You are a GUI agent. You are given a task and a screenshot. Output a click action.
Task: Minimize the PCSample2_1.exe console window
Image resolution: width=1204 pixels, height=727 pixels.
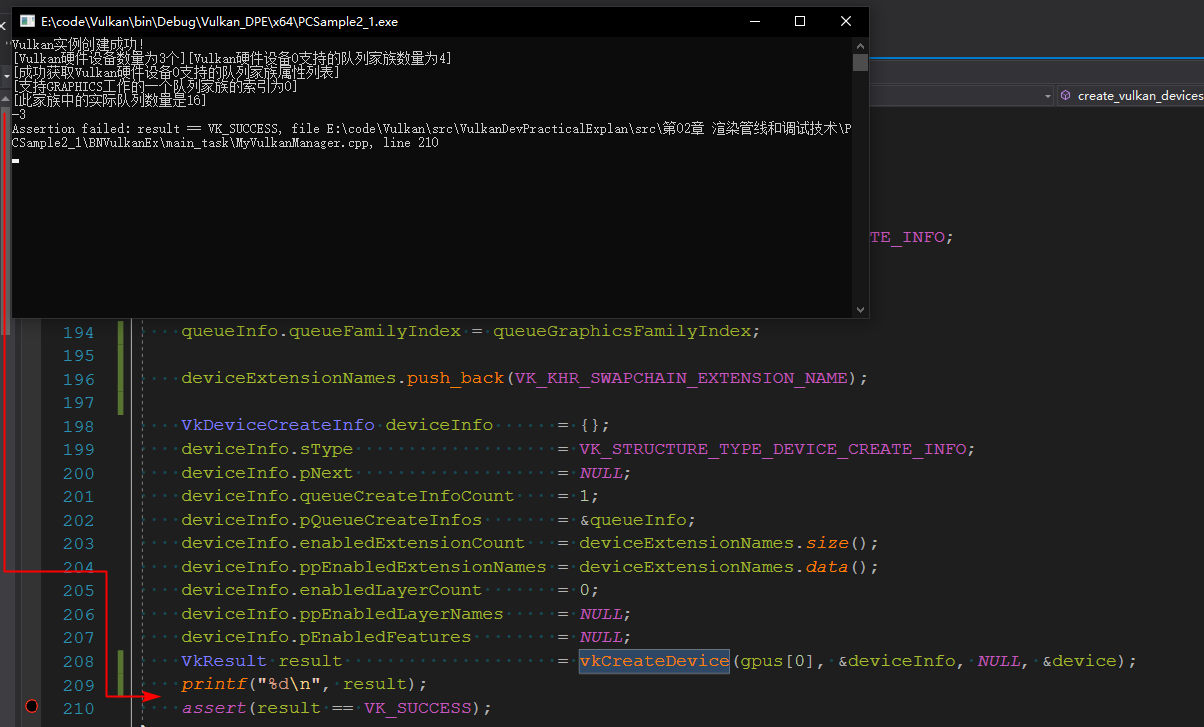point(754,19)
